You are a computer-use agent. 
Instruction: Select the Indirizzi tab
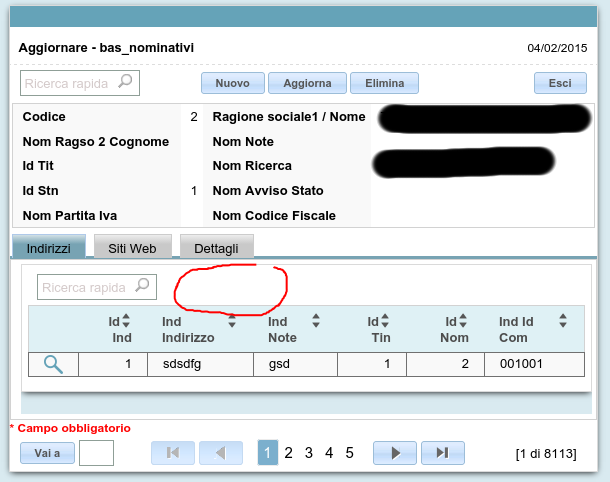49,247
